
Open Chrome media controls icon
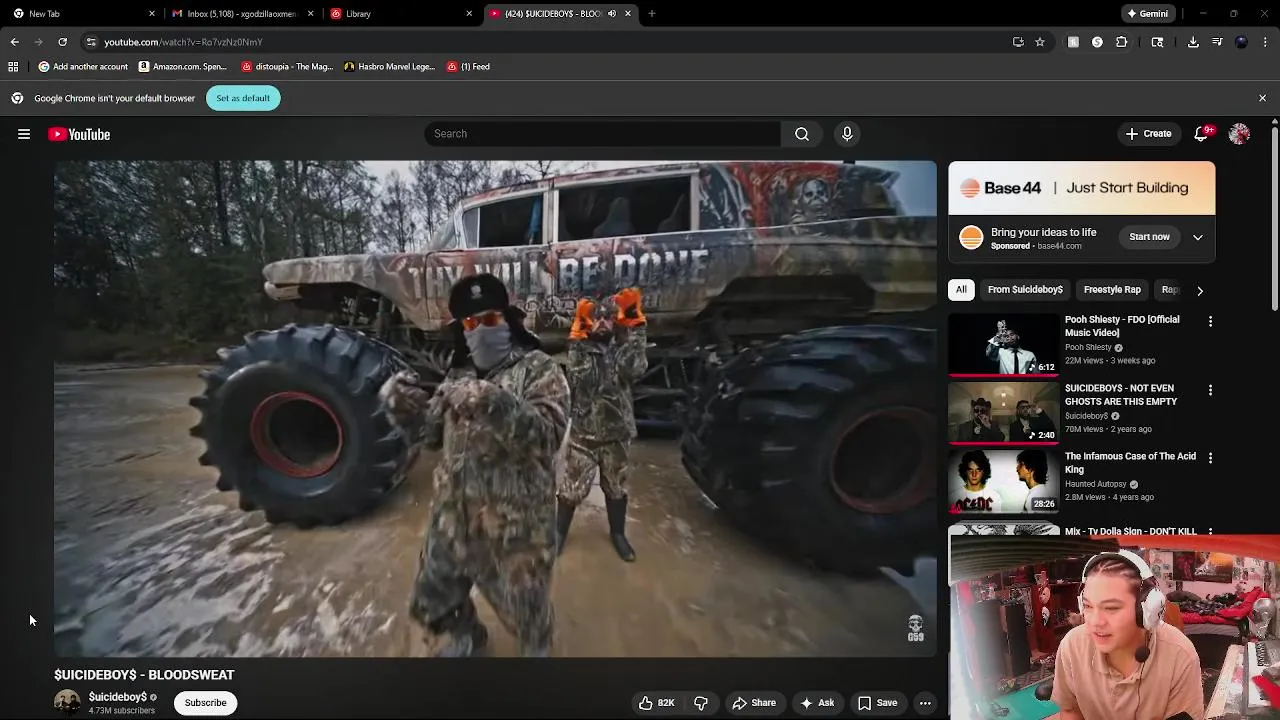tap(1217, 42)
